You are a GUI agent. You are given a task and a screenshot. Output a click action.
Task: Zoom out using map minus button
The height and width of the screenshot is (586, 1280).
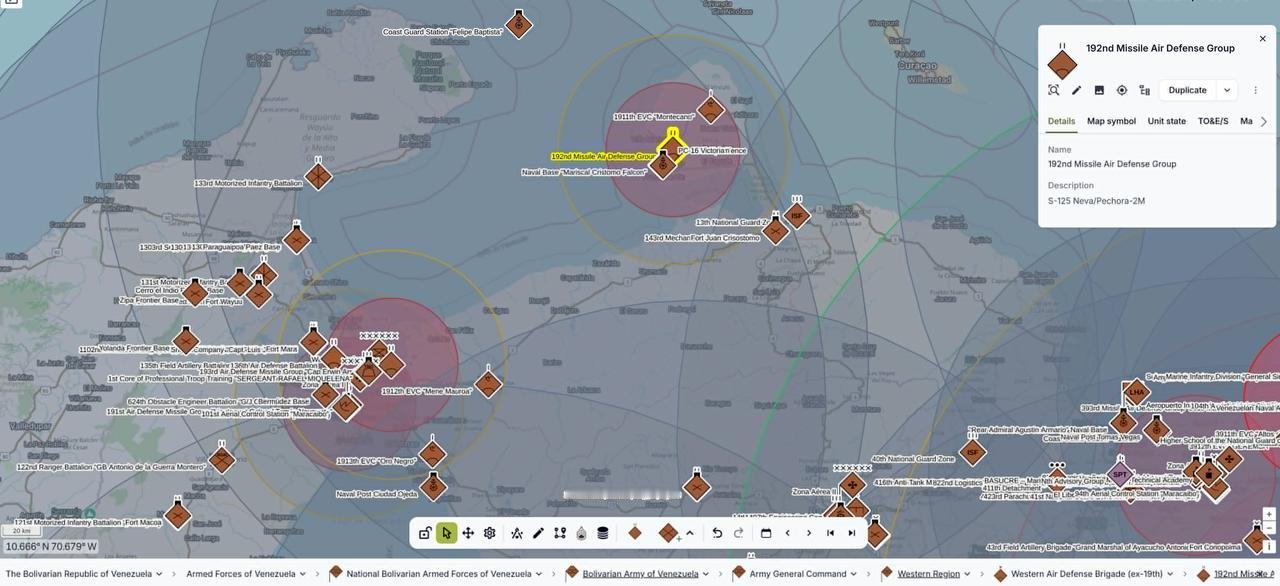(1268, 528)
